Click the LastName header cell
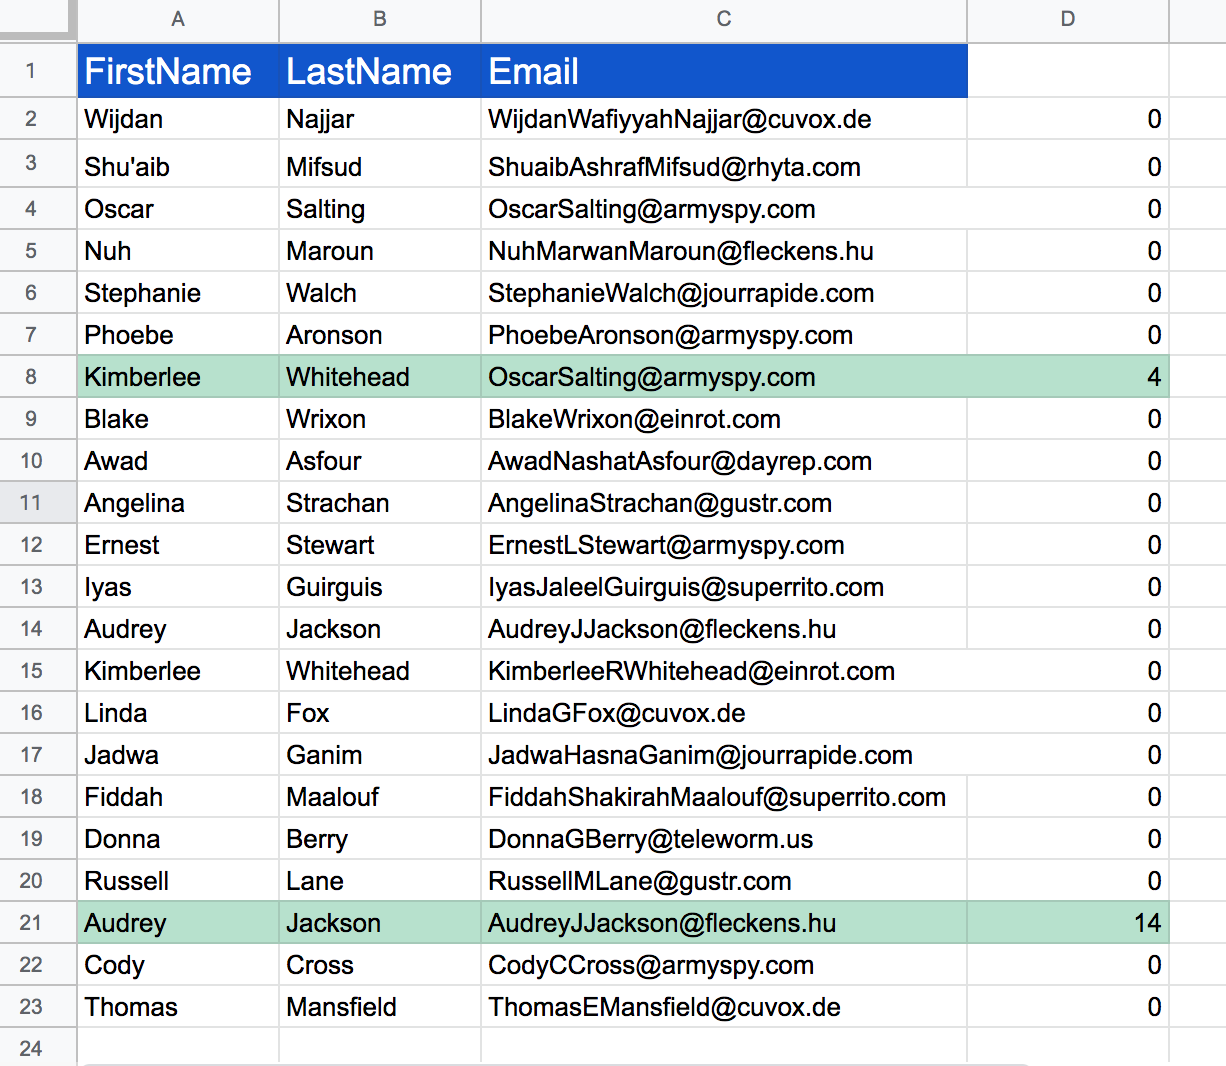 click(x=380, y=70)
